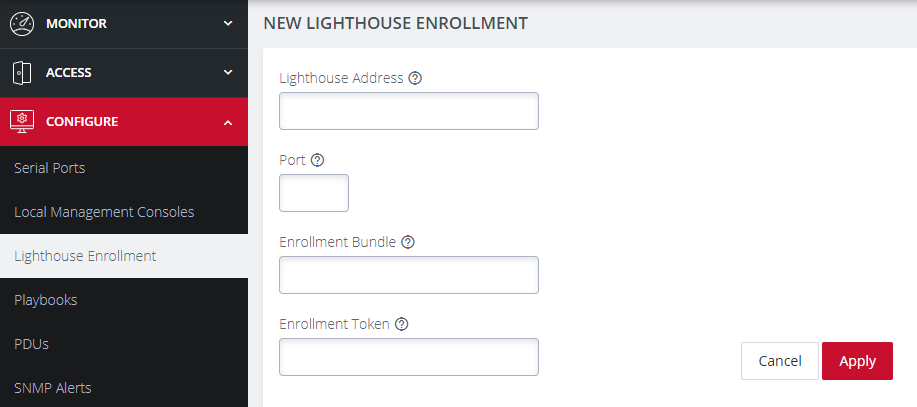Click the Enrollment Bundle help icon

coord(408,242)
